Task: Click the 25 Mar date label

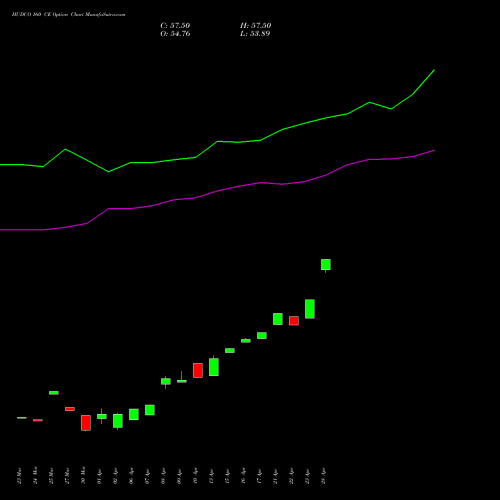Action: 51,476
